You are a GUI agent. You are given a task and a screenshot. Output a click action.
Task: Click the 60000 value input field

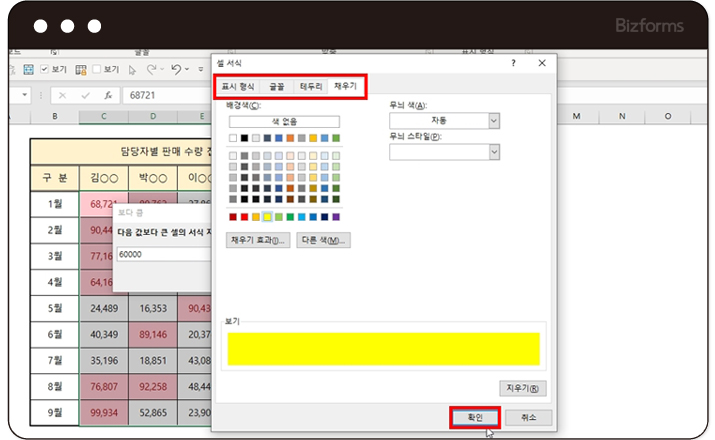163,254
